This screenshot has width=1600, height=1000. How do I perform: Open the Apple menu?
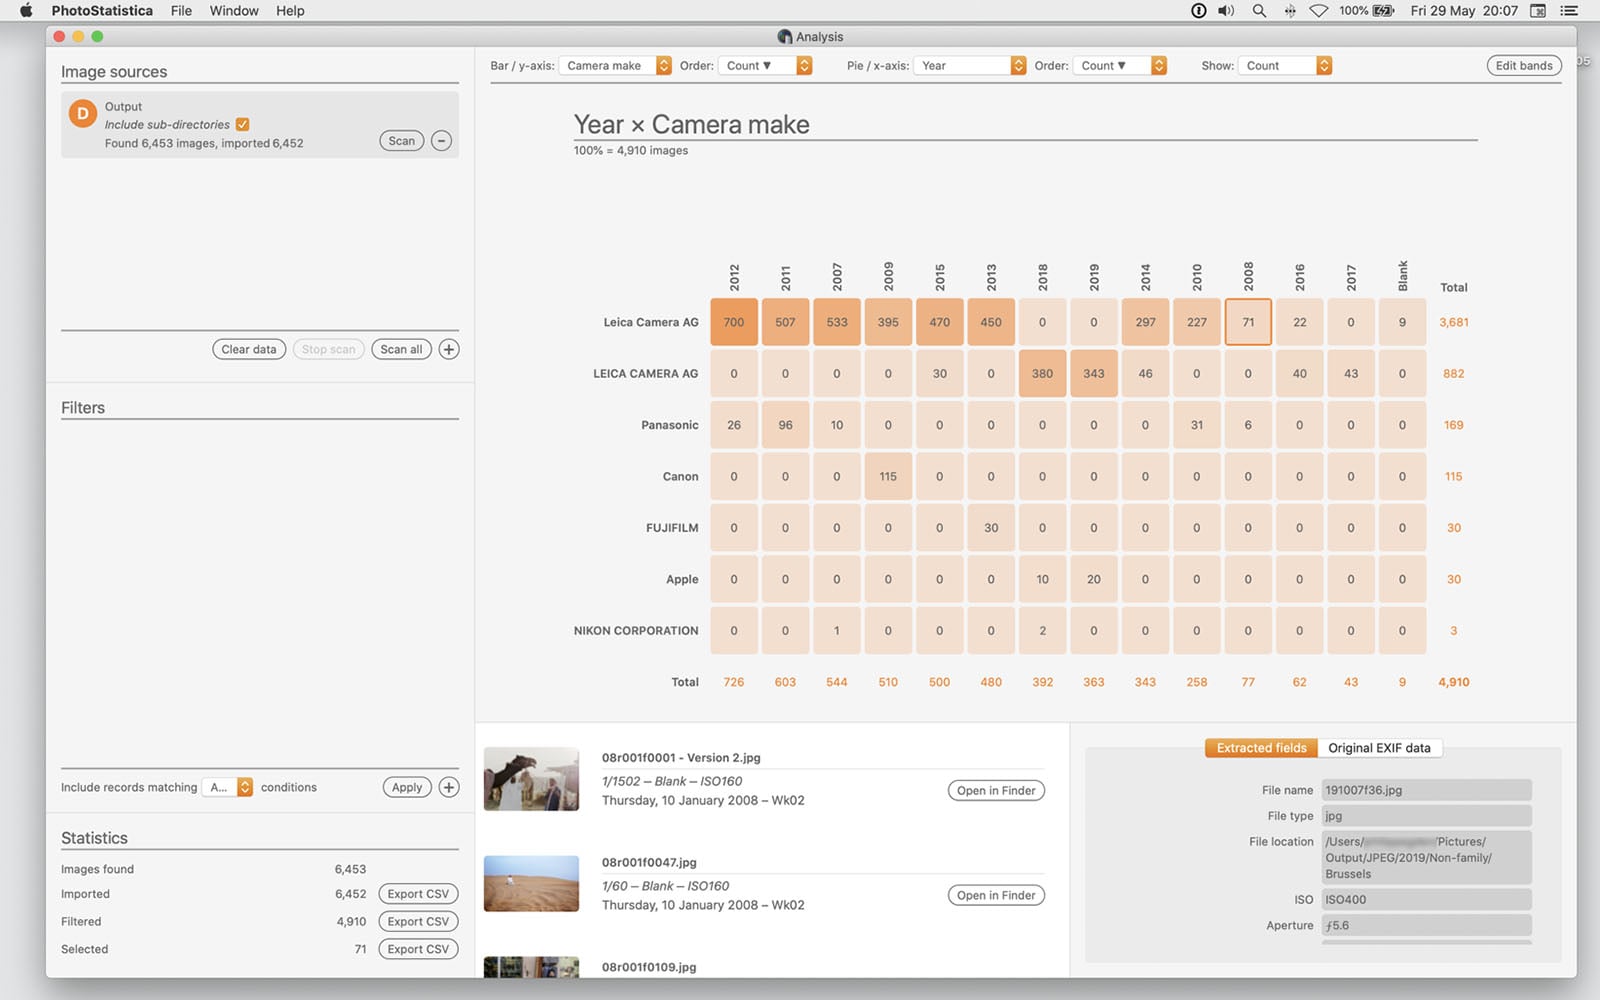pyautogui.click(x=26, y=11)
